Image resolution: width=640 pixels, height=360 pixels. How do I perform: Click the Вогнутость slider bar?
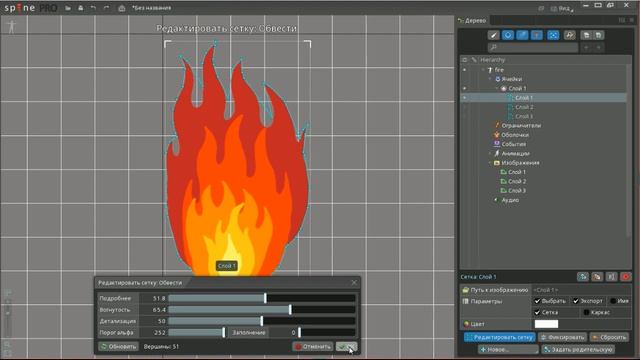(x=262, y=310)
